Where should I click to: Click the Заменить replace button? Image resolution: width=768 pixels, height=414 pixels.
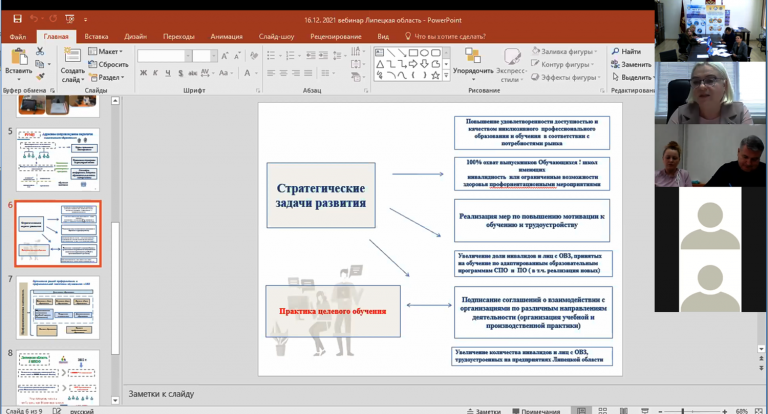tap(630, 64)
